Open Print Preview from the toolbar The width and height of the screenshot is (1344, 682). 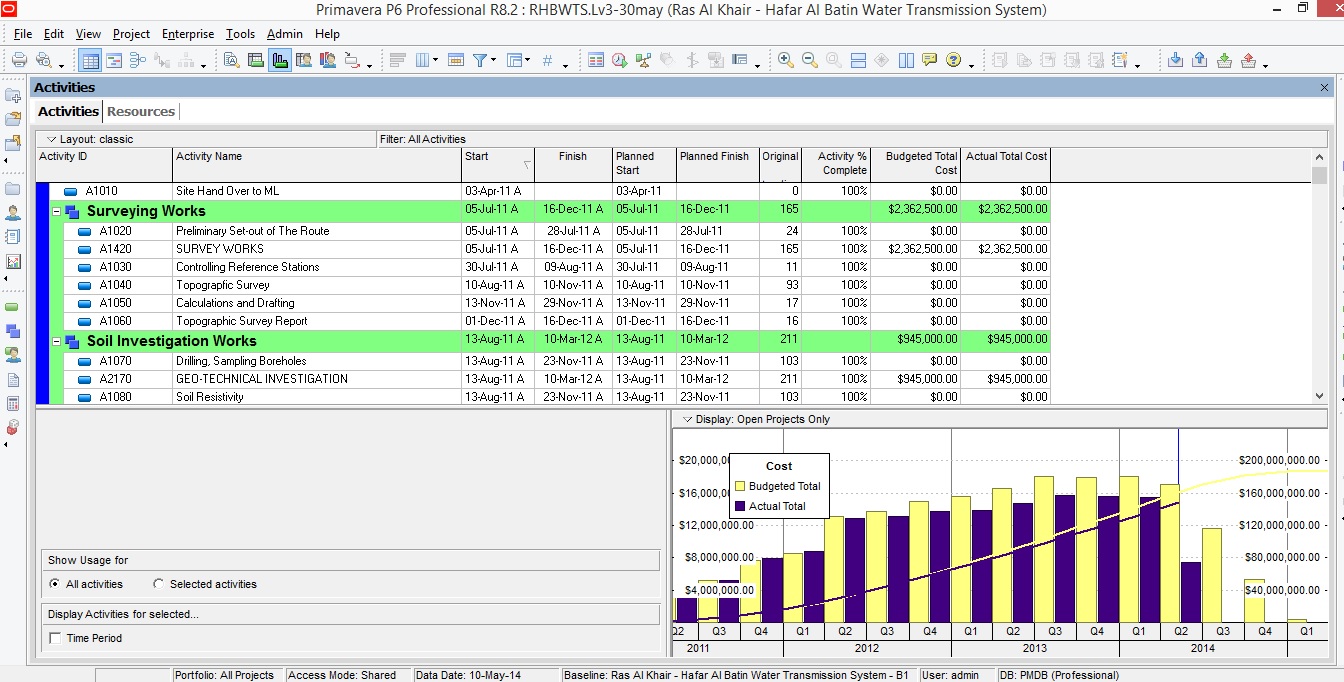tap(44, 60)
